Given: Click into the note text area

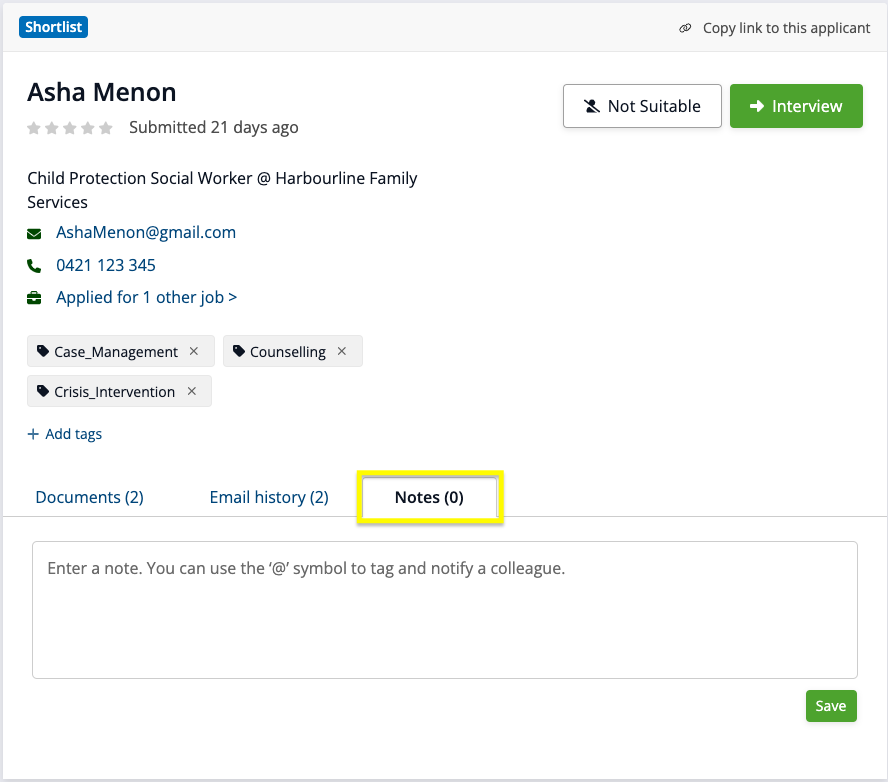Looking at the screenshot, I should pos(444,610).
